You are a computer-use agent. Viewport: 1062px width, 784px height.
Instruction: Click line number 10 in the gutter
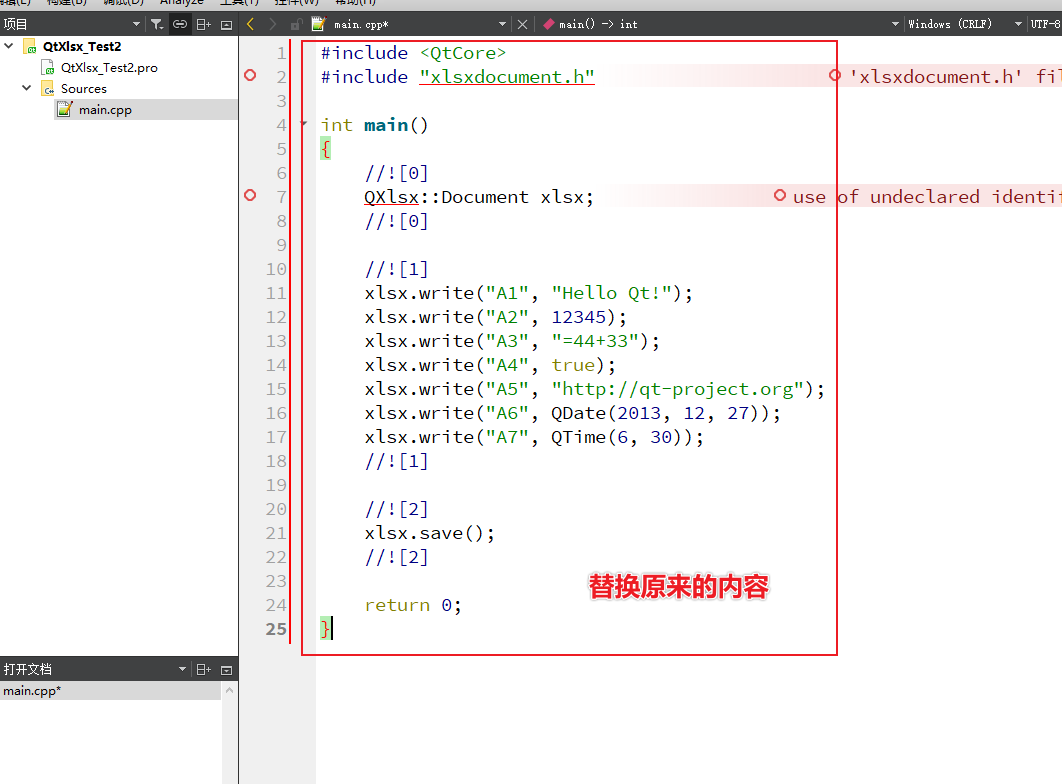[x=276, y=269]
